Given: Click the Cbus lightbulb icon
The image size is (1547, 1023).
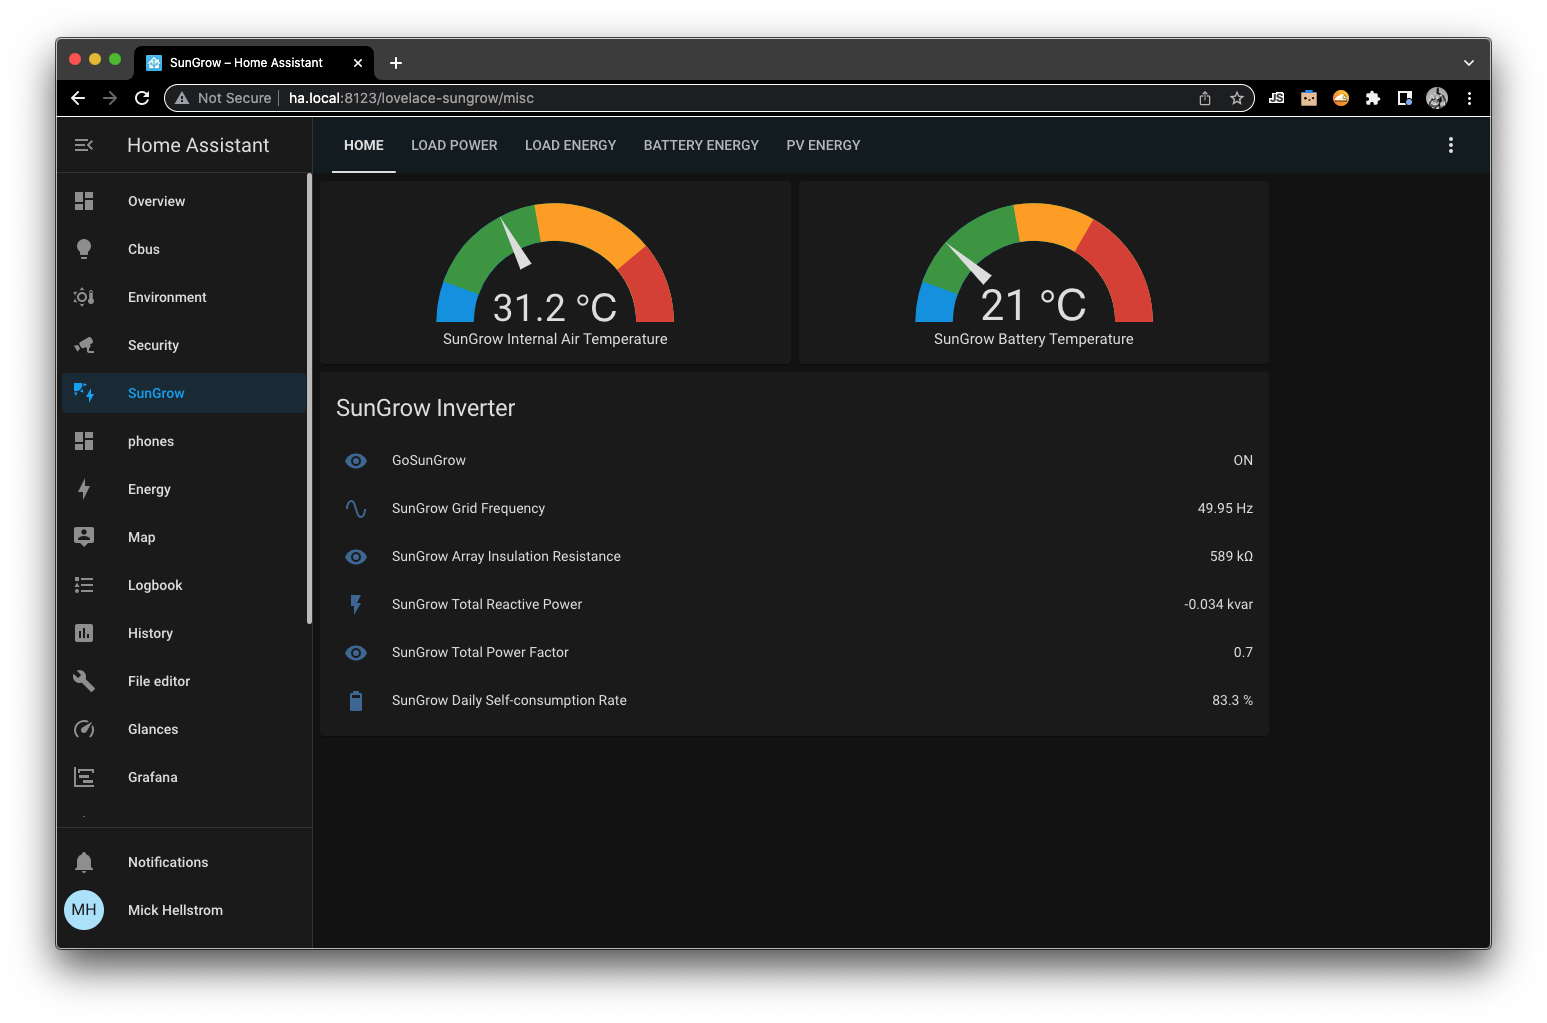Looking at the screenshot, I should pos(84,249).
